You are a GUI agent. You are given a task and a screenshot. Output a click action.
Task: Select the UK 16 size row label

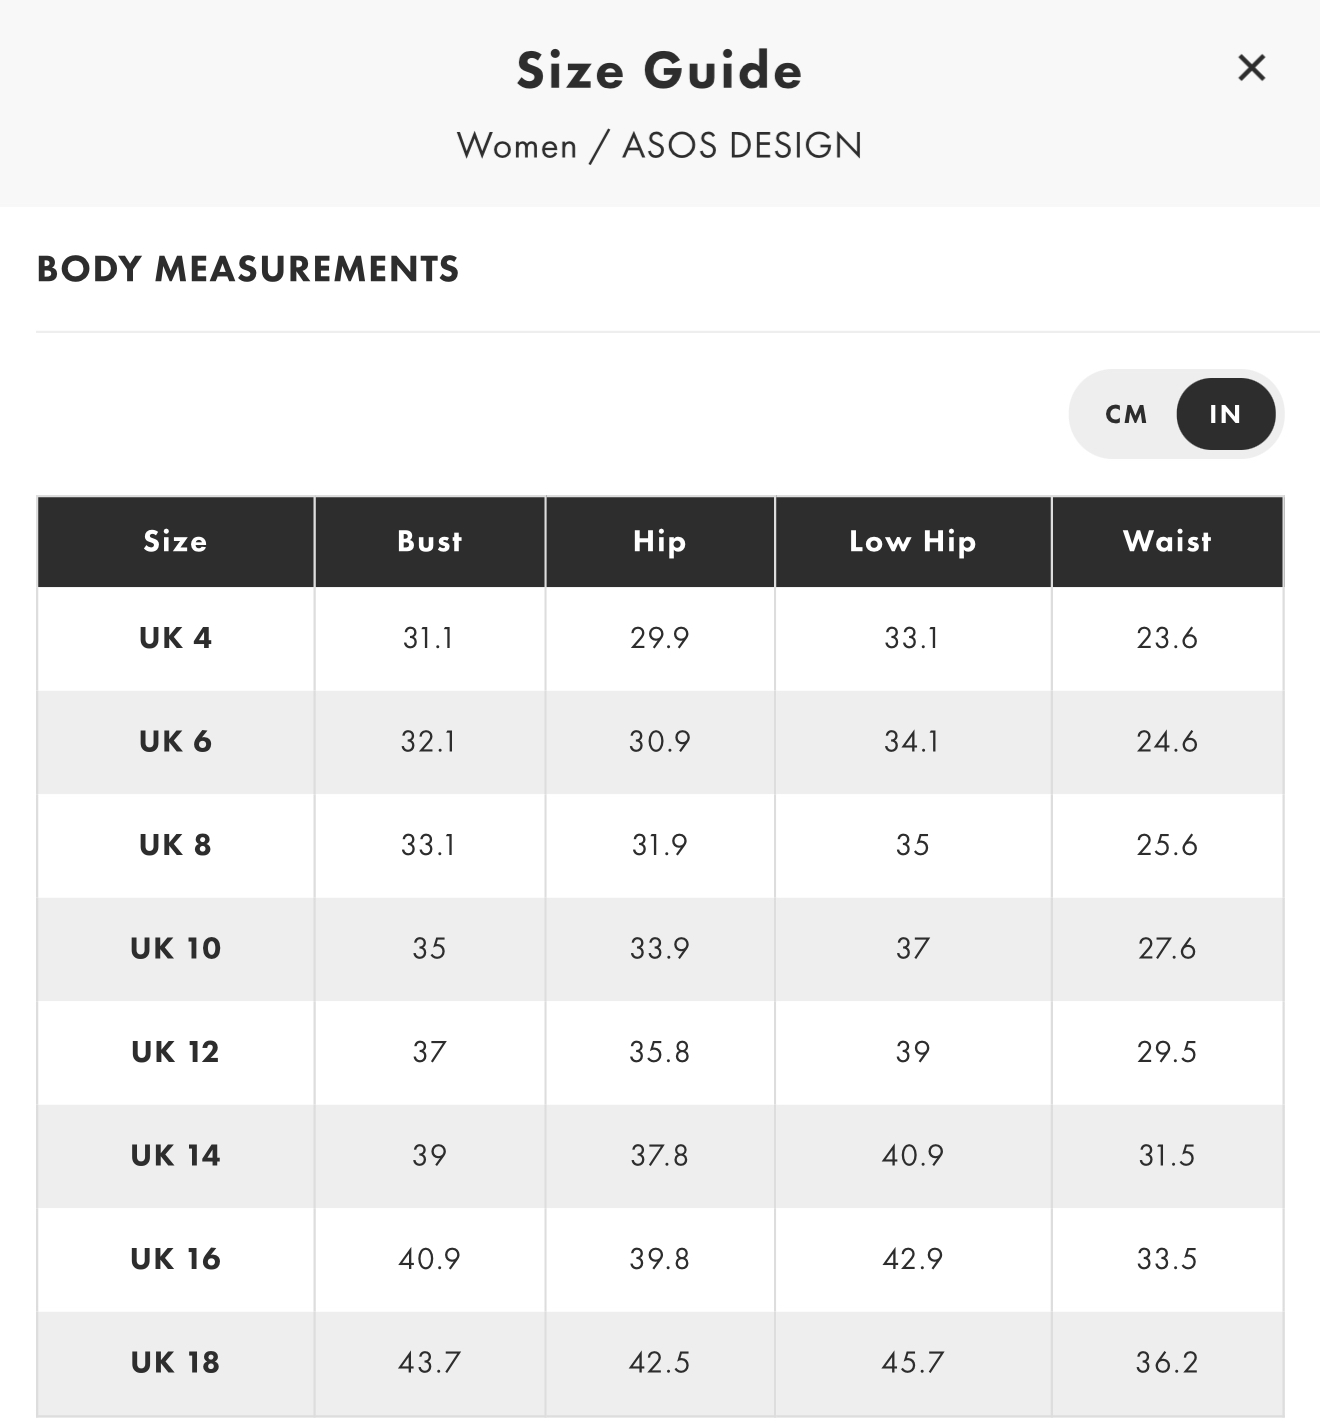point(175,1259)
